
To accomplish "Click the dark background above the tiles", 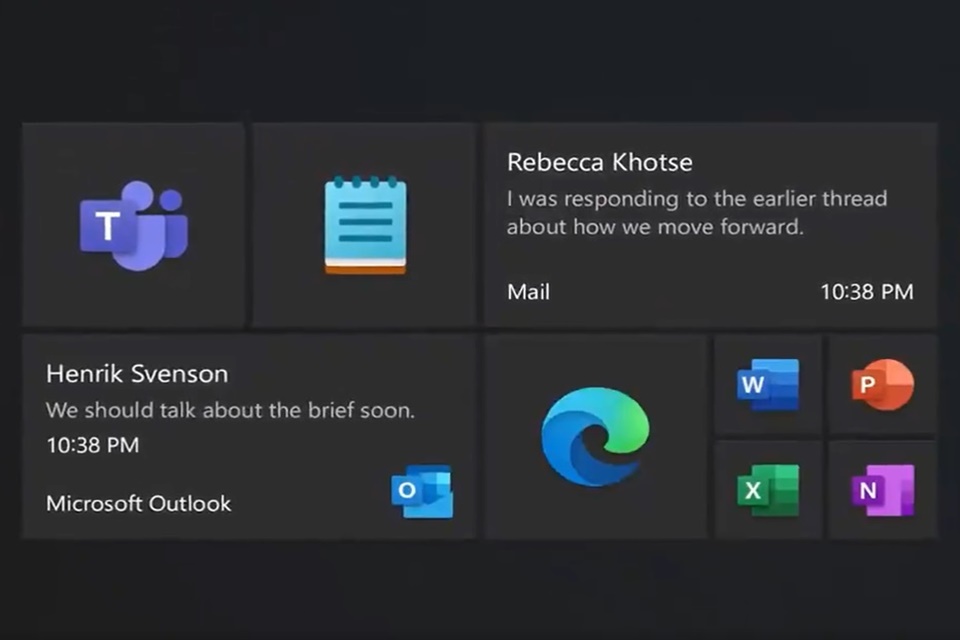I will click(480, 60).
